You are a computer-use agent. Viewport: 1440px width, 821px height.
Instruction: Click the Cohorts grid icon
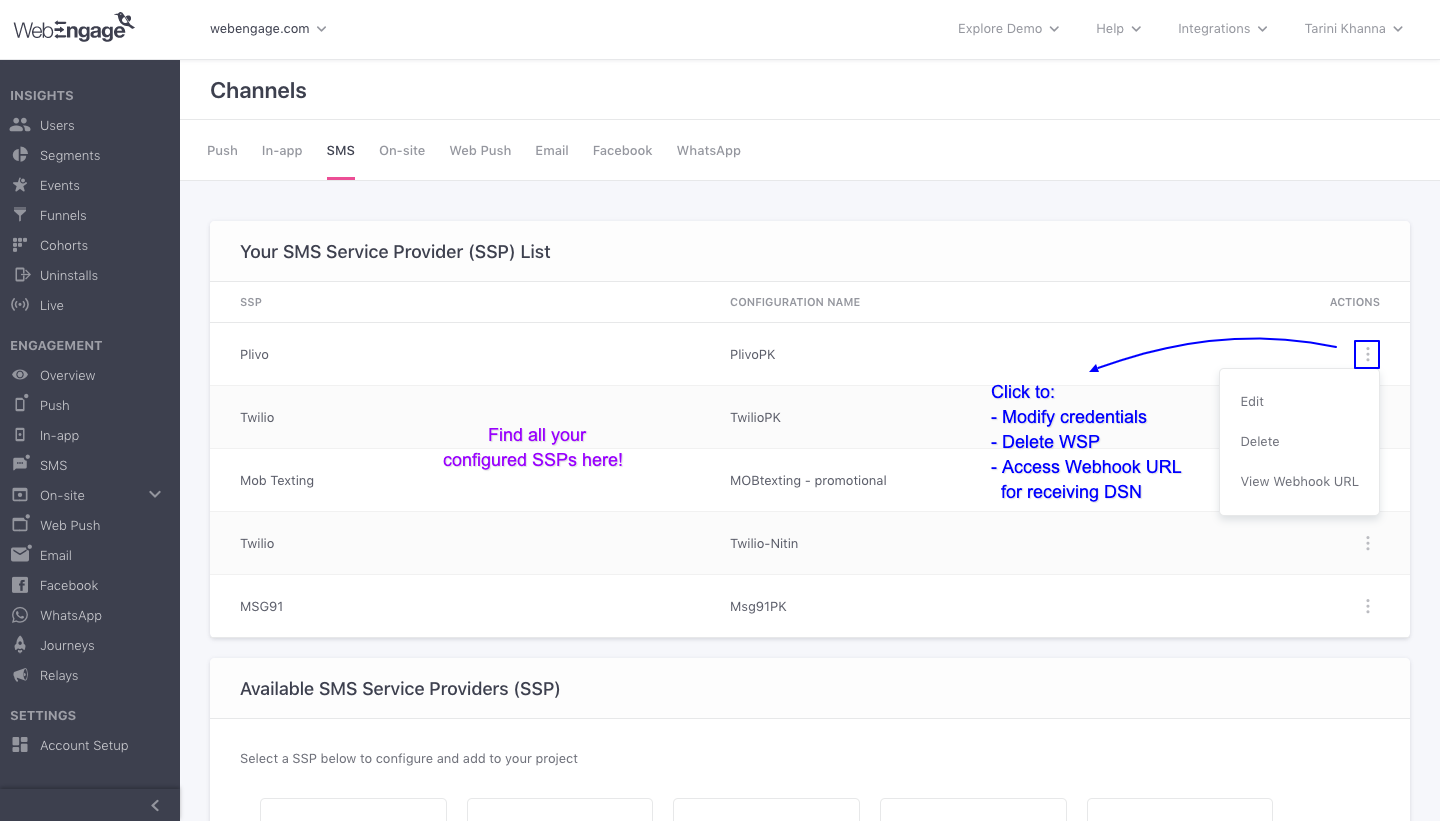tap(20, 245)
